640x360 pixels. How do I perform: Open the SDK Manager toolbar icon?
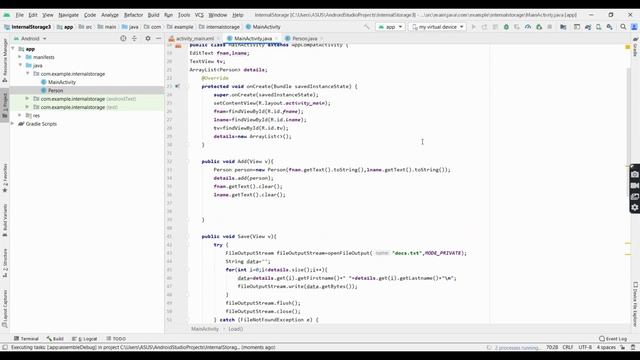tap(609, 27)
